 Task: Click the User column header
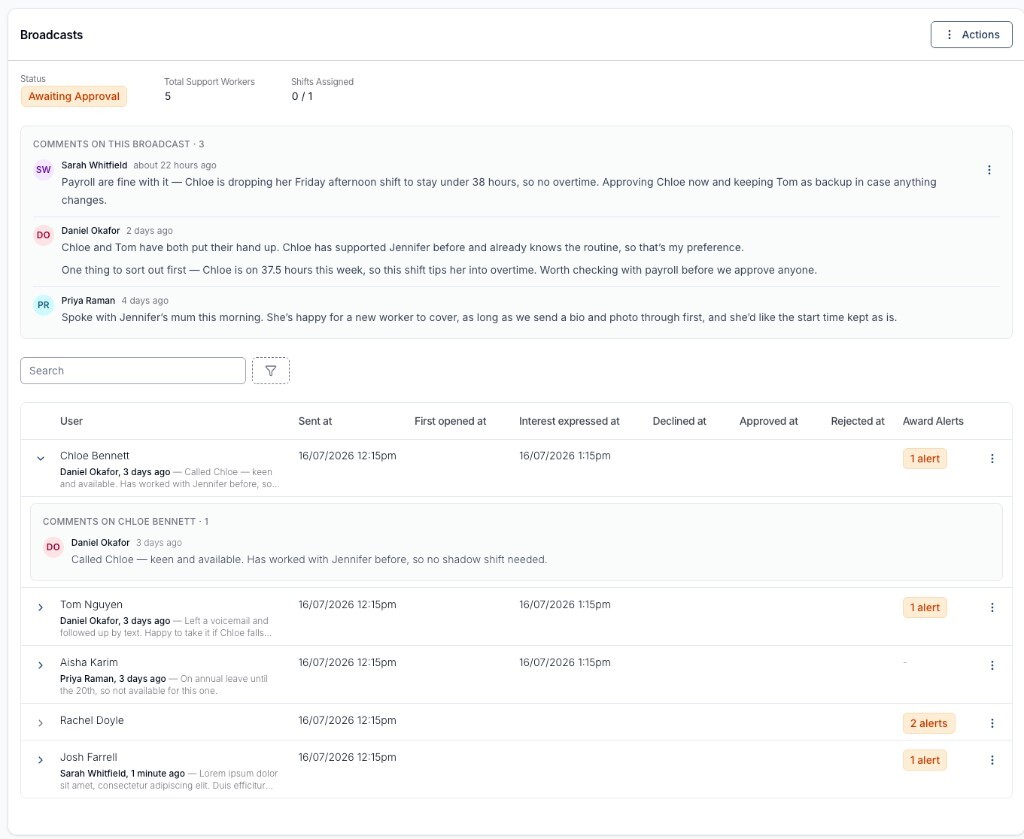(x=71, y=421)
